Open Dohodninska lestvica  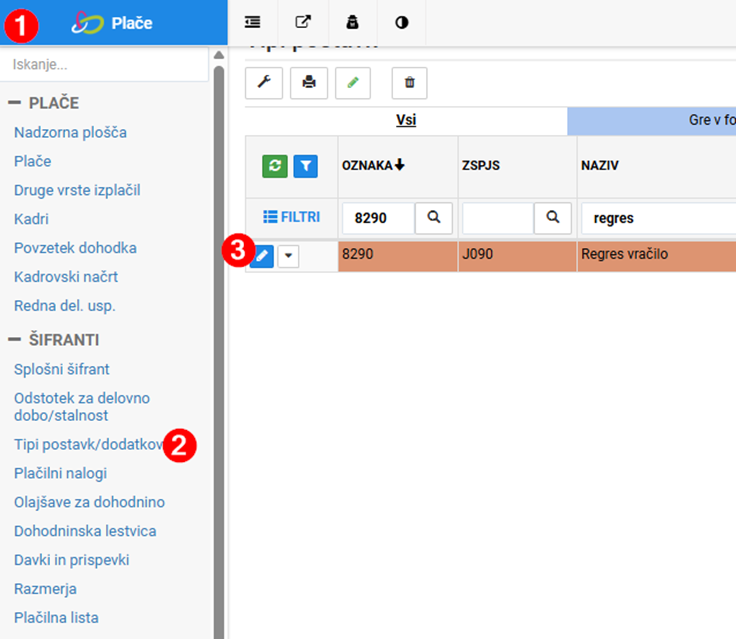pos(85,531)
